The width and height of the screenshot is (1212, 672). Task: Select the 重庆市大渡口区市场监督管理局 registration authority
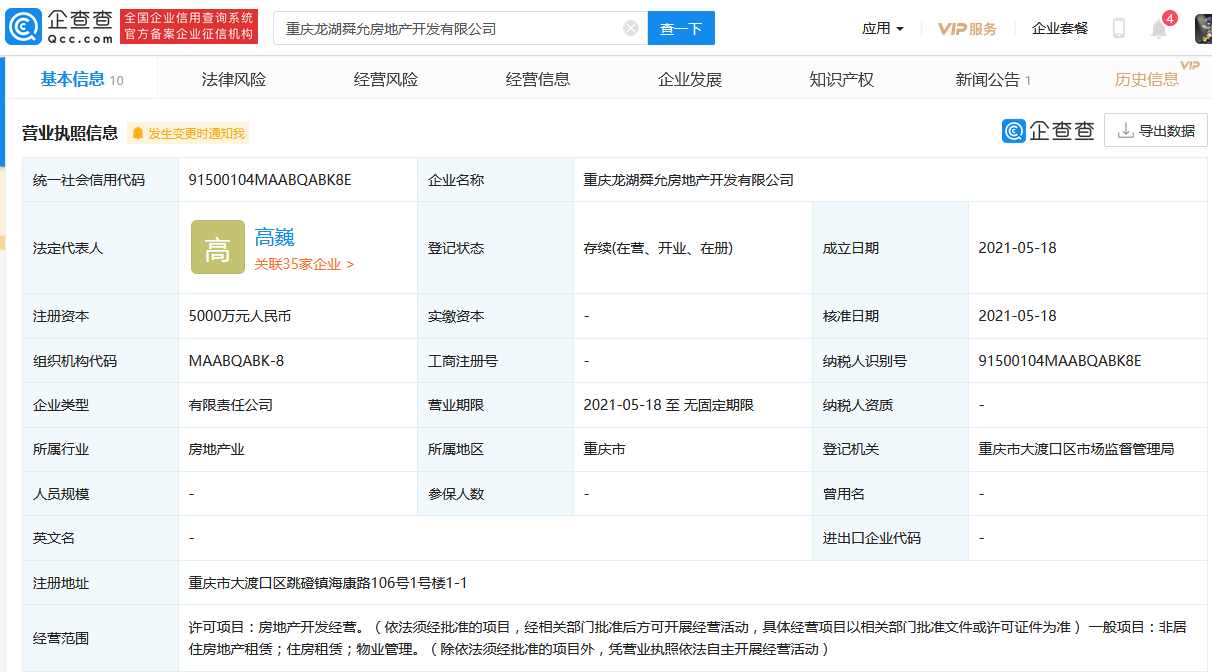(1076, 449)
